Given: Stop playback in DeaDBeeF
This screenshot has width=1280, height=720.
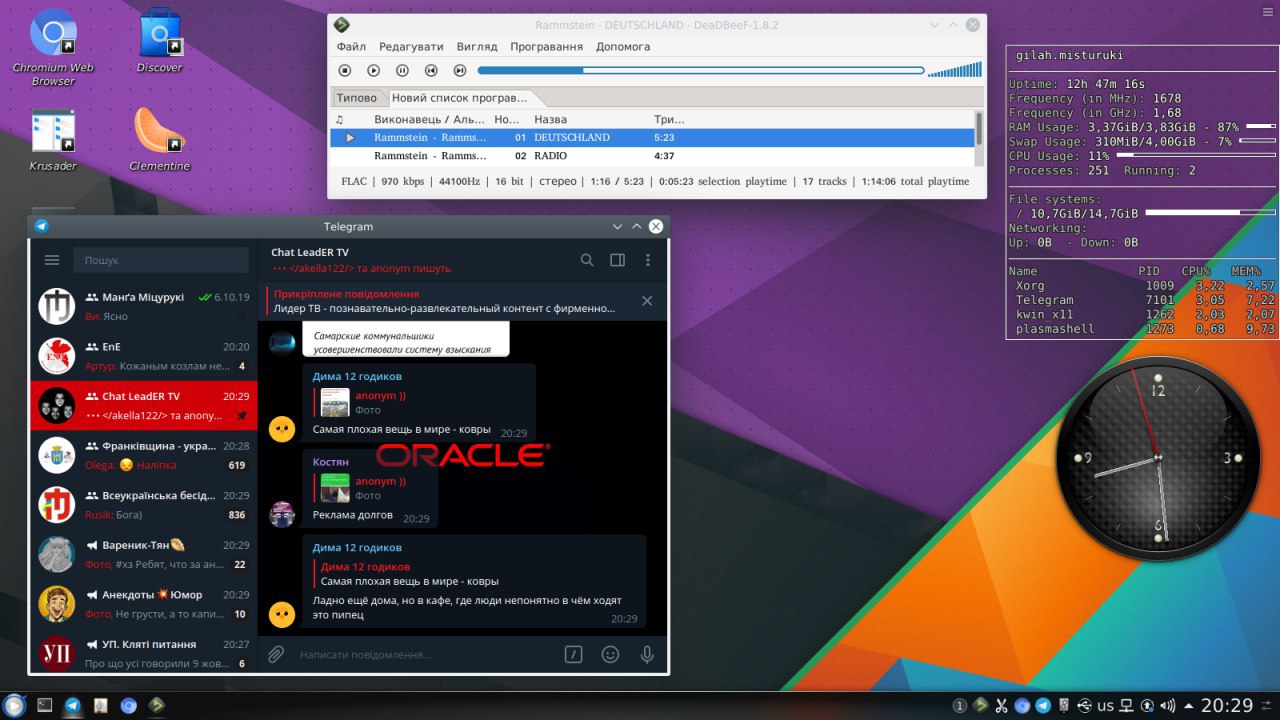Looking at the screenshot, I should pos(344,70).
